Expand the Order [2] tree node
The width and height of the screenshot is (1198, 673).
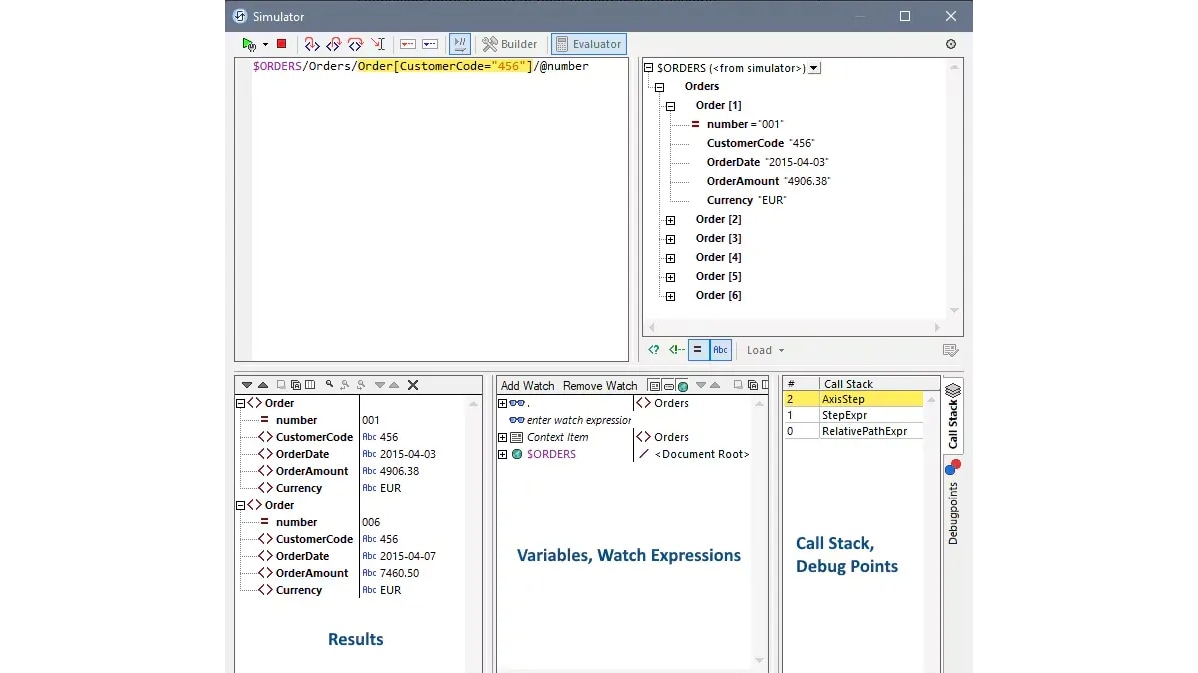pyautogui.click(x=668, y=219)
